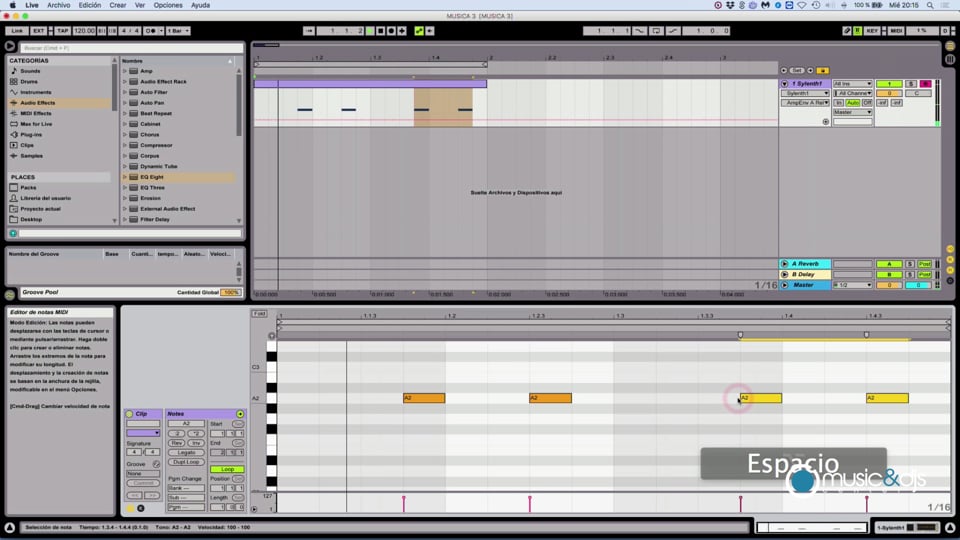
Task: Toggle the info view triangle at bottom left
Action: tap(10, 527)
